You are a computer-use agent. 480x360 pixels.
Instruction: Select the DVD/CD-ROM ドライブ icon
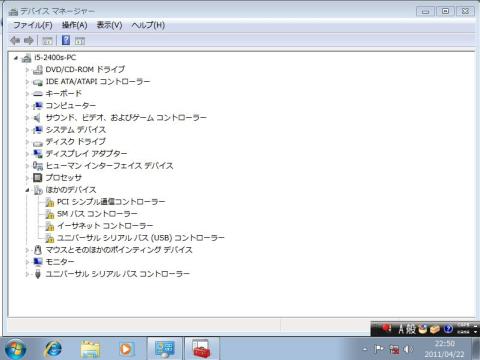click(38, 70)
